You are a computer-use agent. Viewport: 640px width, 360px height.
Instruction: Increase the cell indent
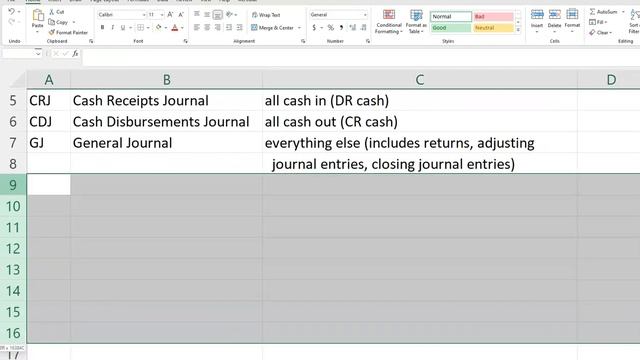(239, 28)
